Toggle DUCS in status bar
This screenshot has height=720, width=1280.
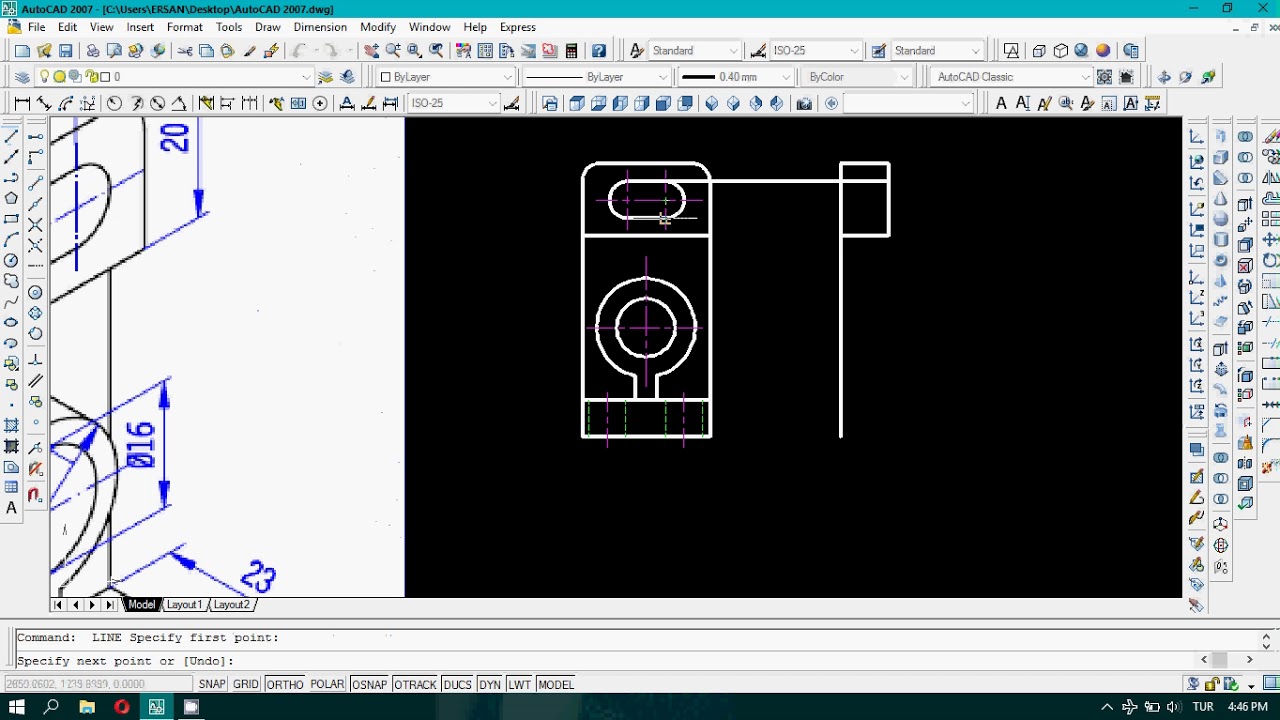[457, 685]
